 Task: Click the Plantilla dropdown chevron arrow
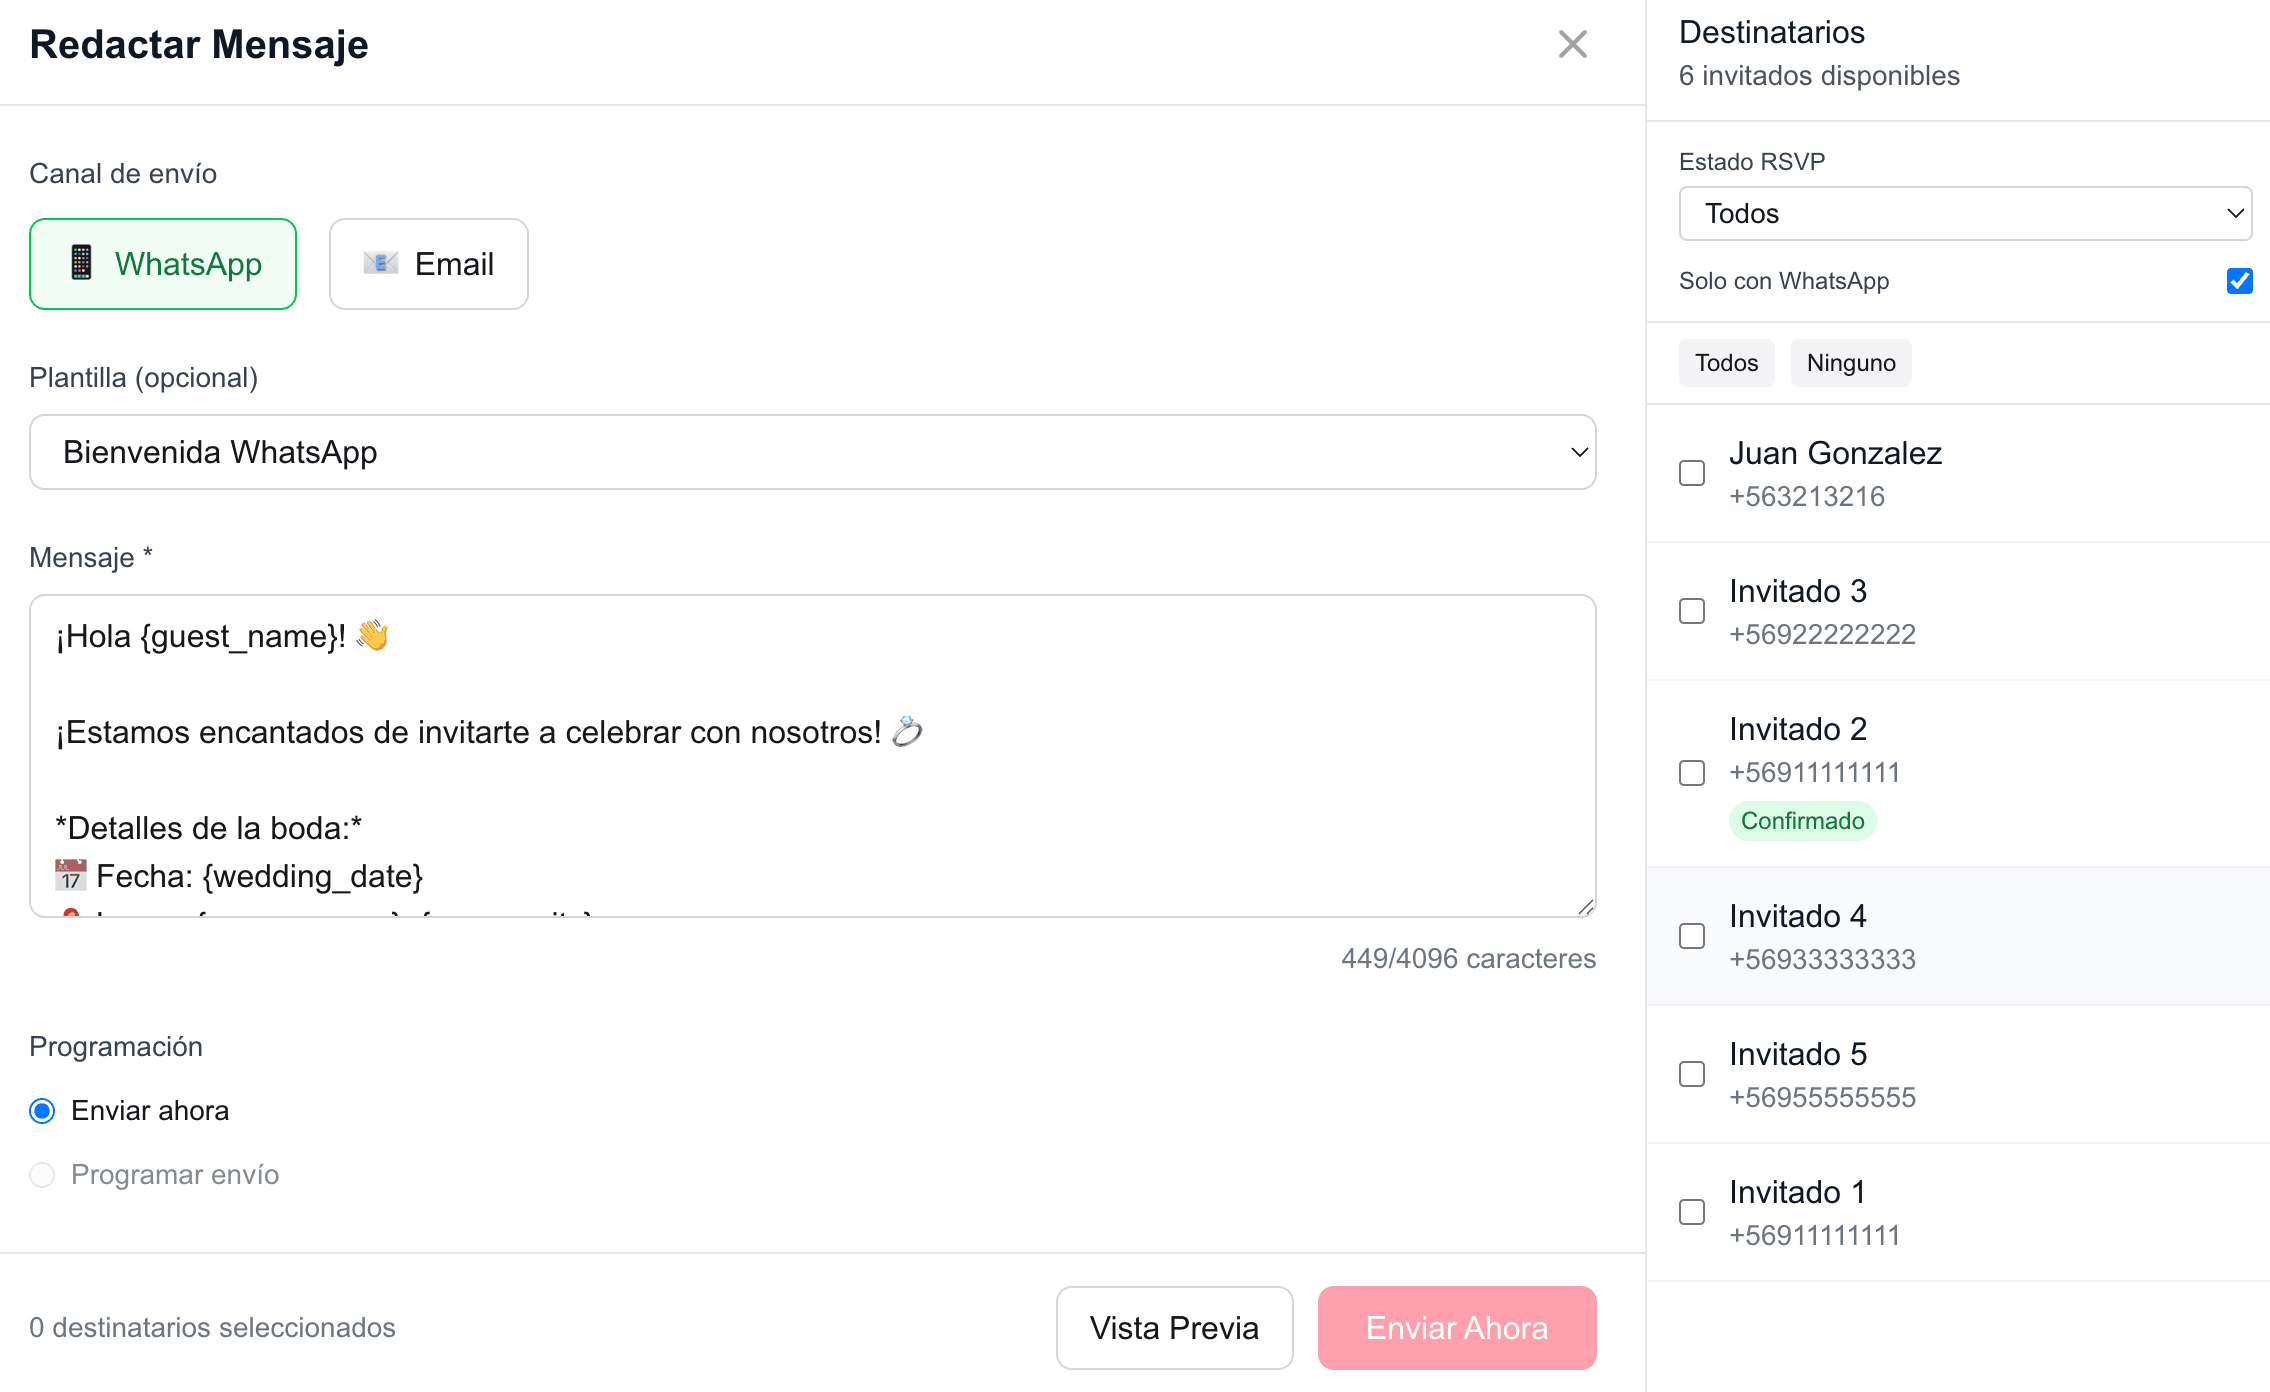(x=1579, y=452)
